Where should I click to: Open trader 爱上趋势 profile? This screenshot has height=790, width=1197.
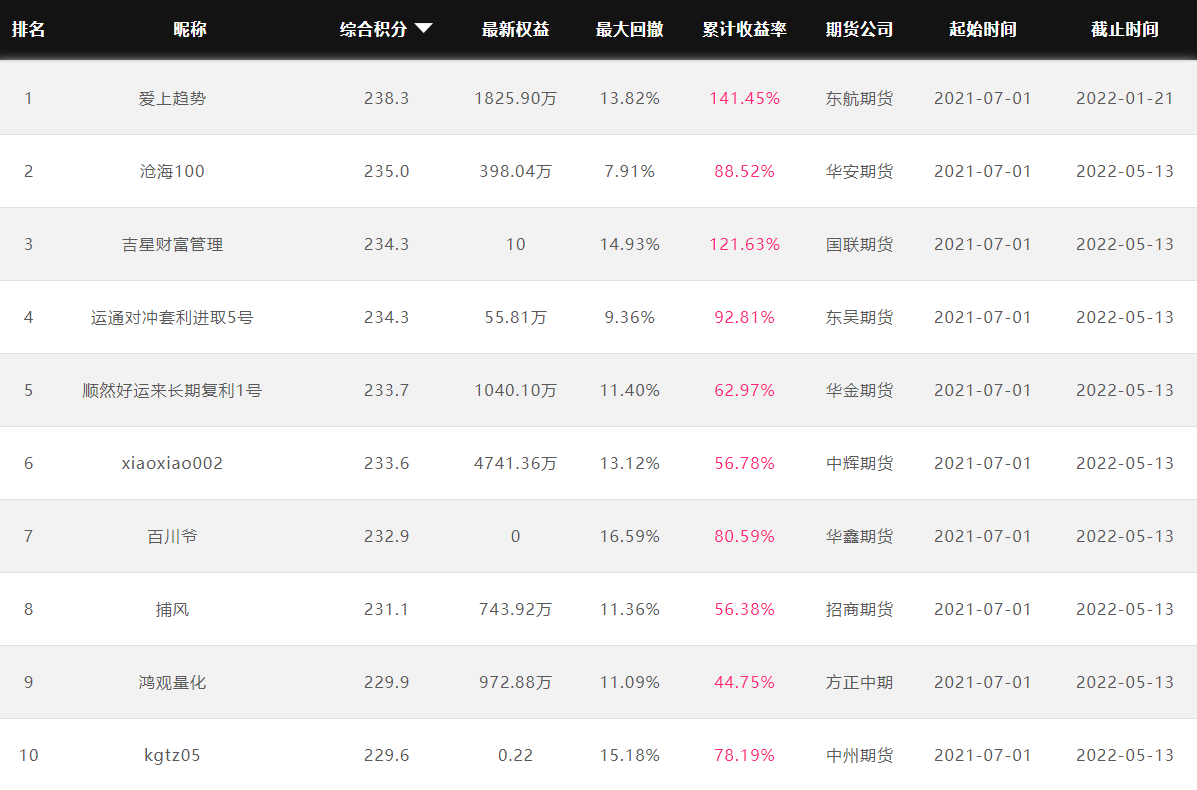[173, 98]
